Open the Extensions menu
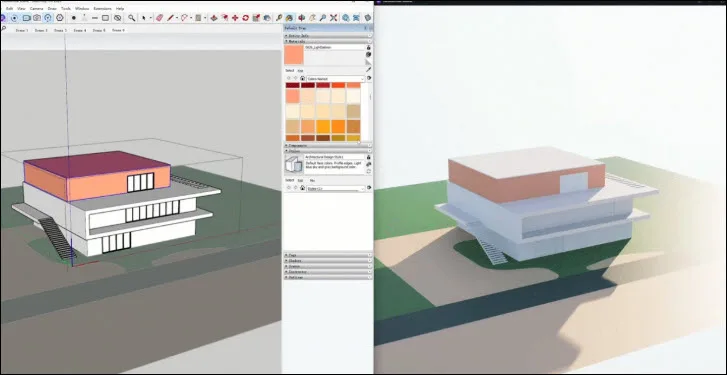The width and height of the screenshot is (727, 375). 102,8
